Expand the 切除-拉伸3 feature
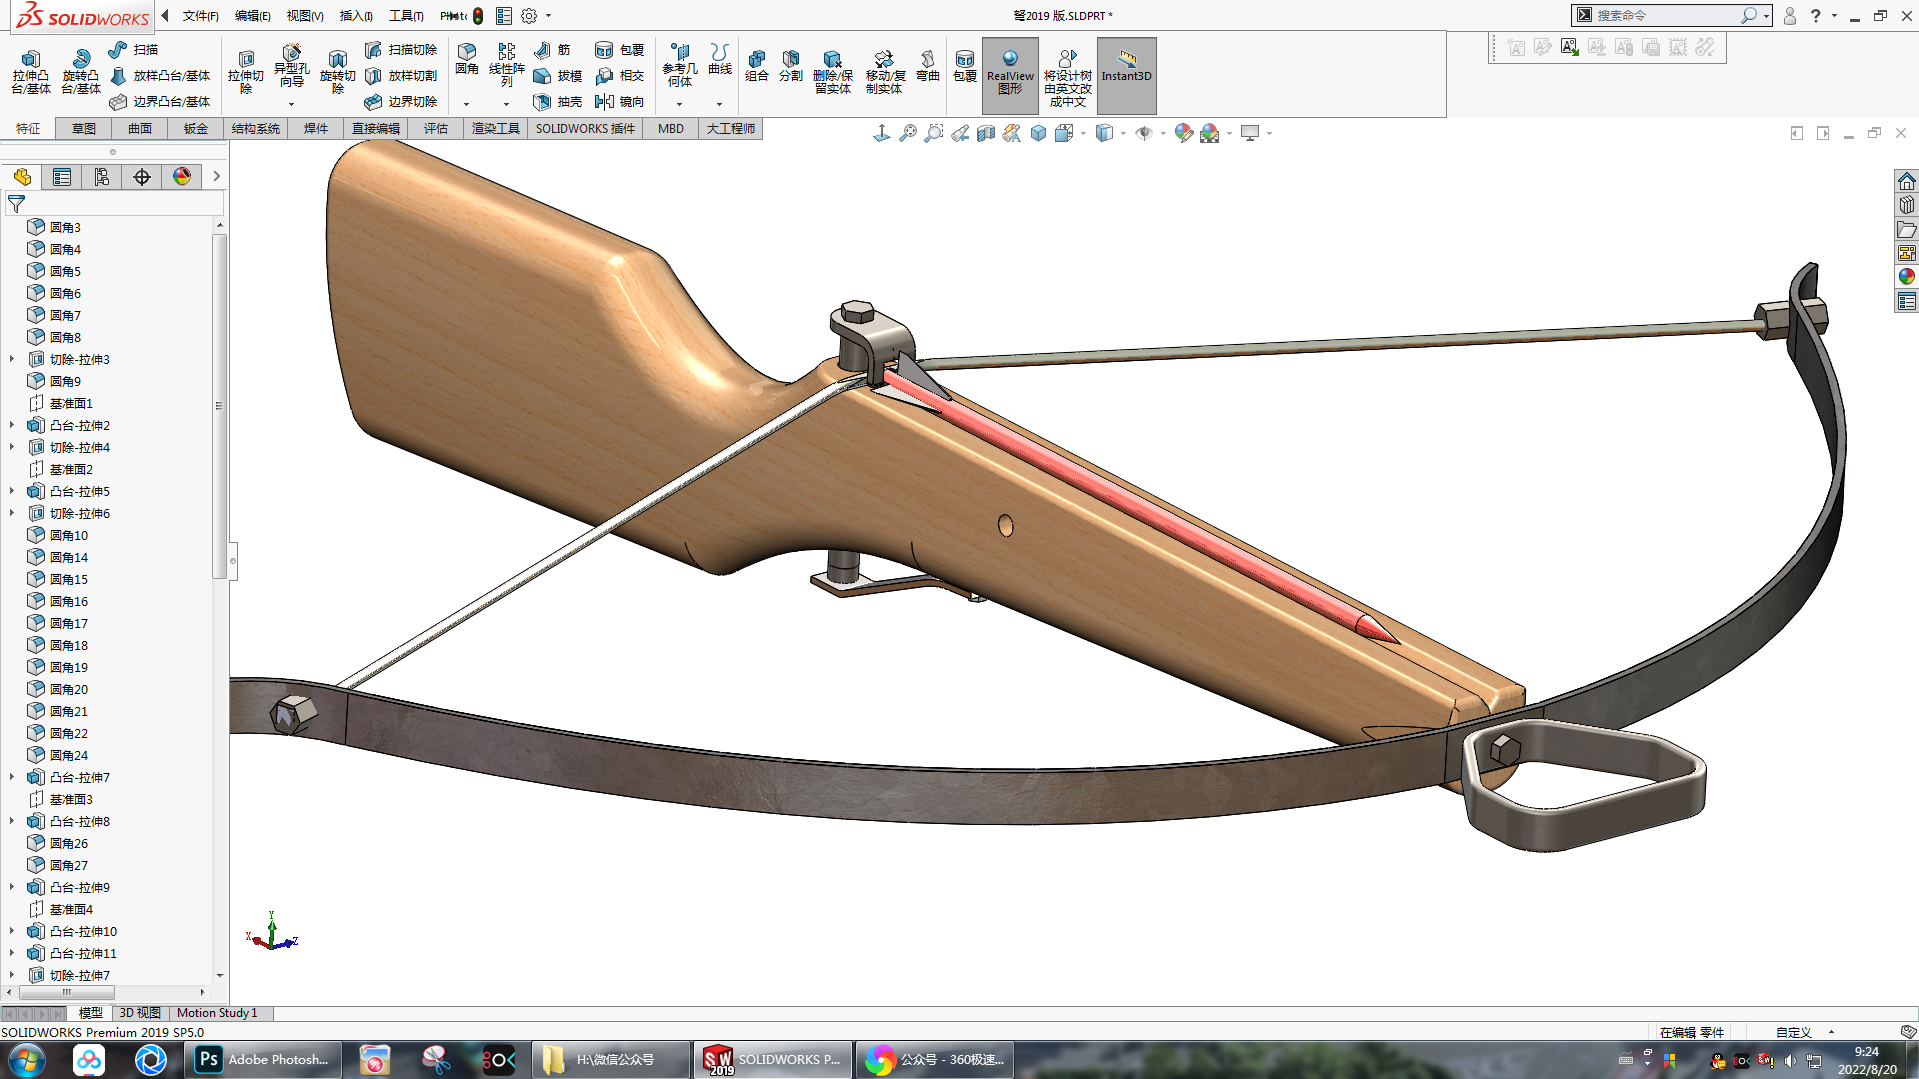The height and width of the screenshot is (1079, 1919). [x=12, y=358]
